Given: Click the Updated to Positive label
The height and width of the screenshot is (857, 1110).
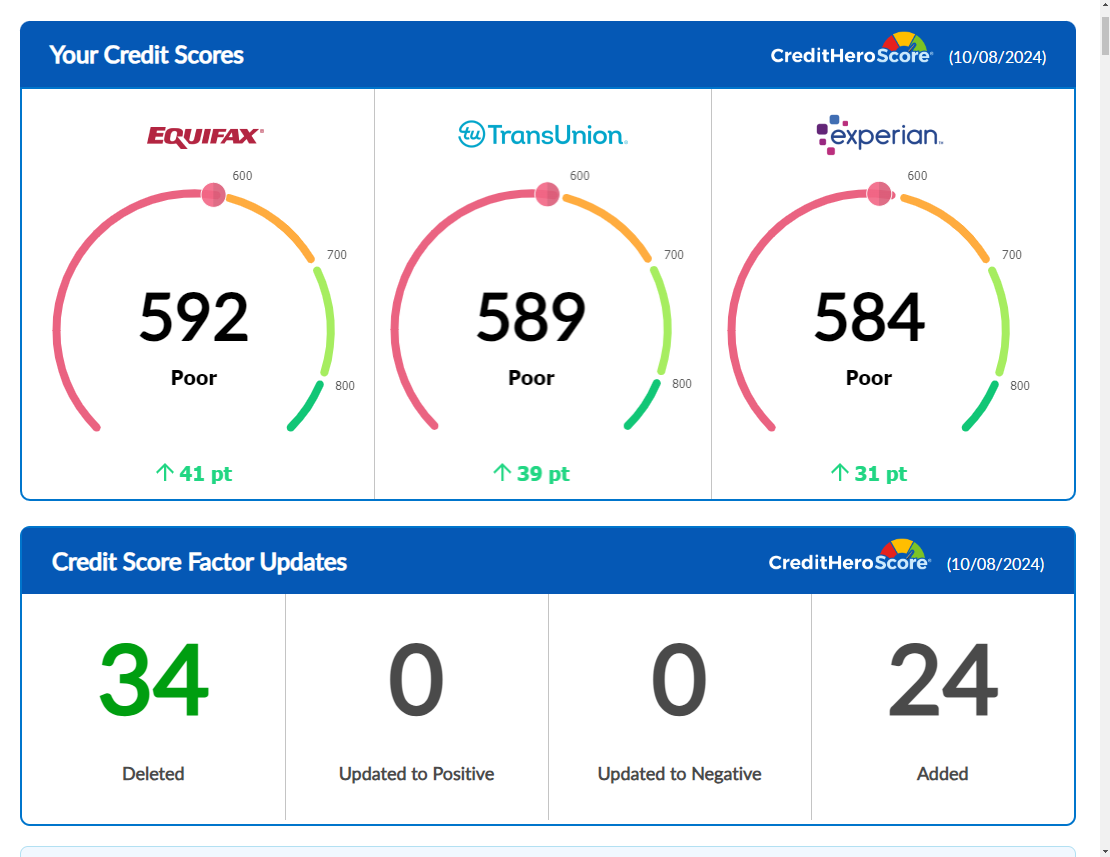Looking at the screenshot, I should click(x=416, y=773).
